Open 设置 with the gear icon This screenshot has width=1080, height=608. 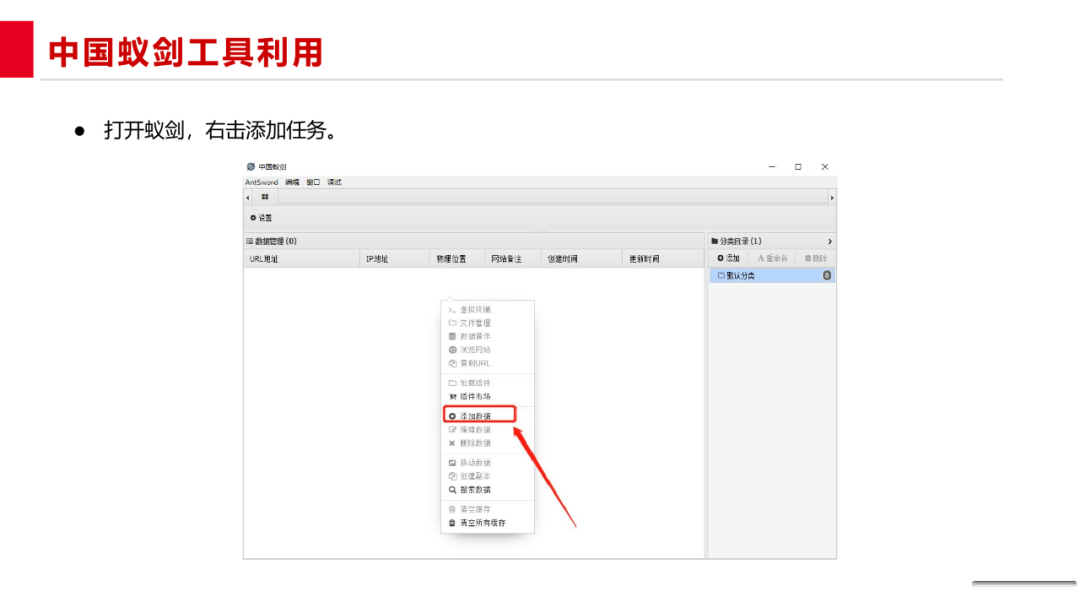point(261,218)
